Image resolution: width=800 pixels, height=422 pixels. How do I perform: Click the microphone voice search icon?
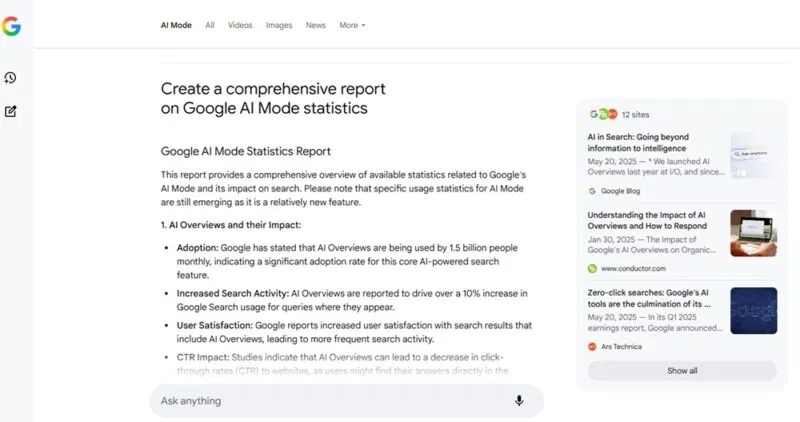pos(519,401)
